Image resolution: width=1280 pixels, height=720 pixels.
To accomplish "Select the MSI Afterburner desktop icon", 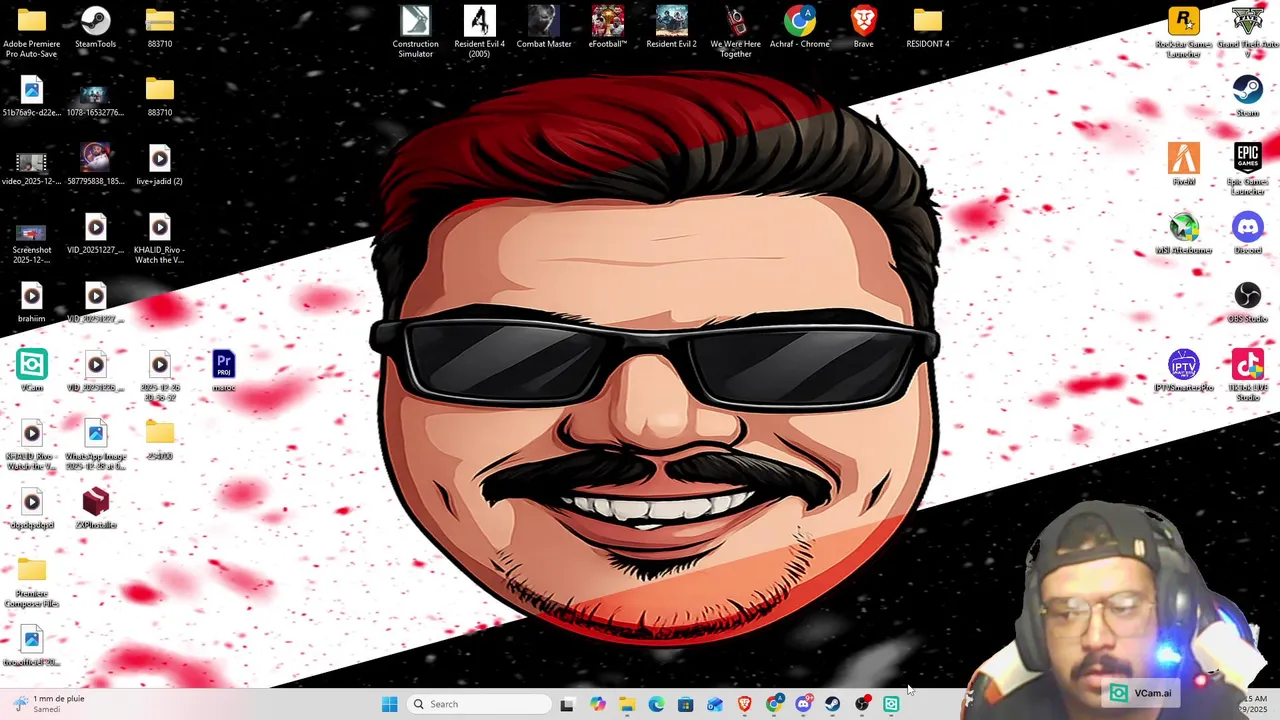I will (x=1184, y=233).
